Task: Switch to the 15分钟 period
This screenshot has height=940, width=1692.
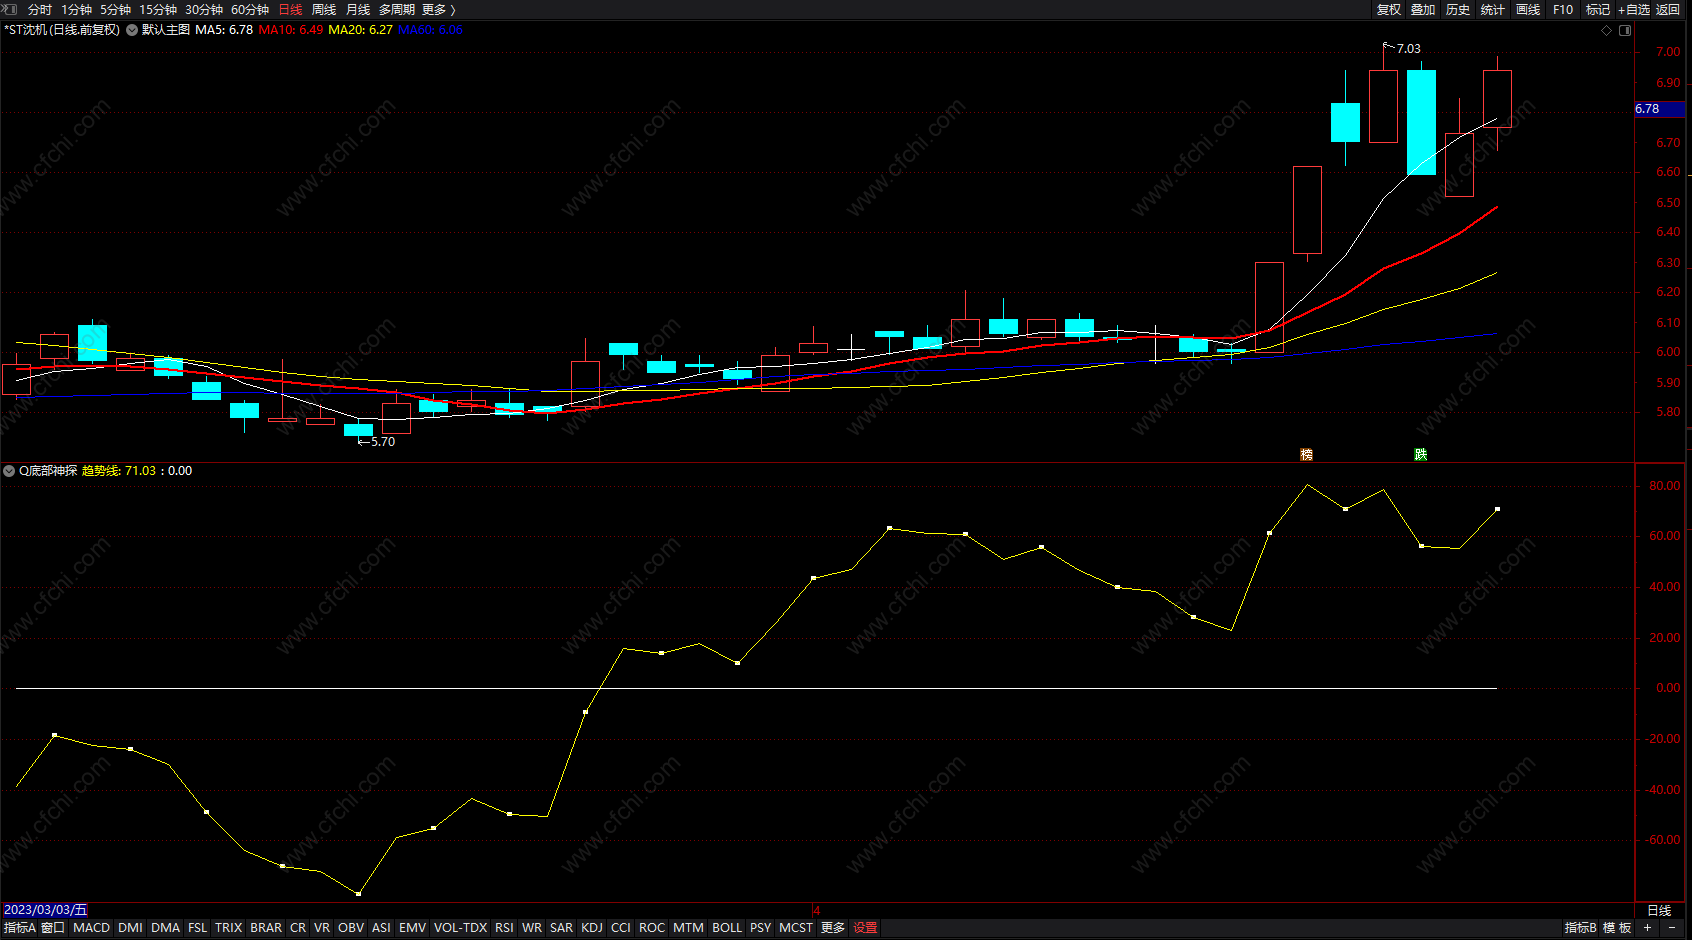Action: pos(158,9)
